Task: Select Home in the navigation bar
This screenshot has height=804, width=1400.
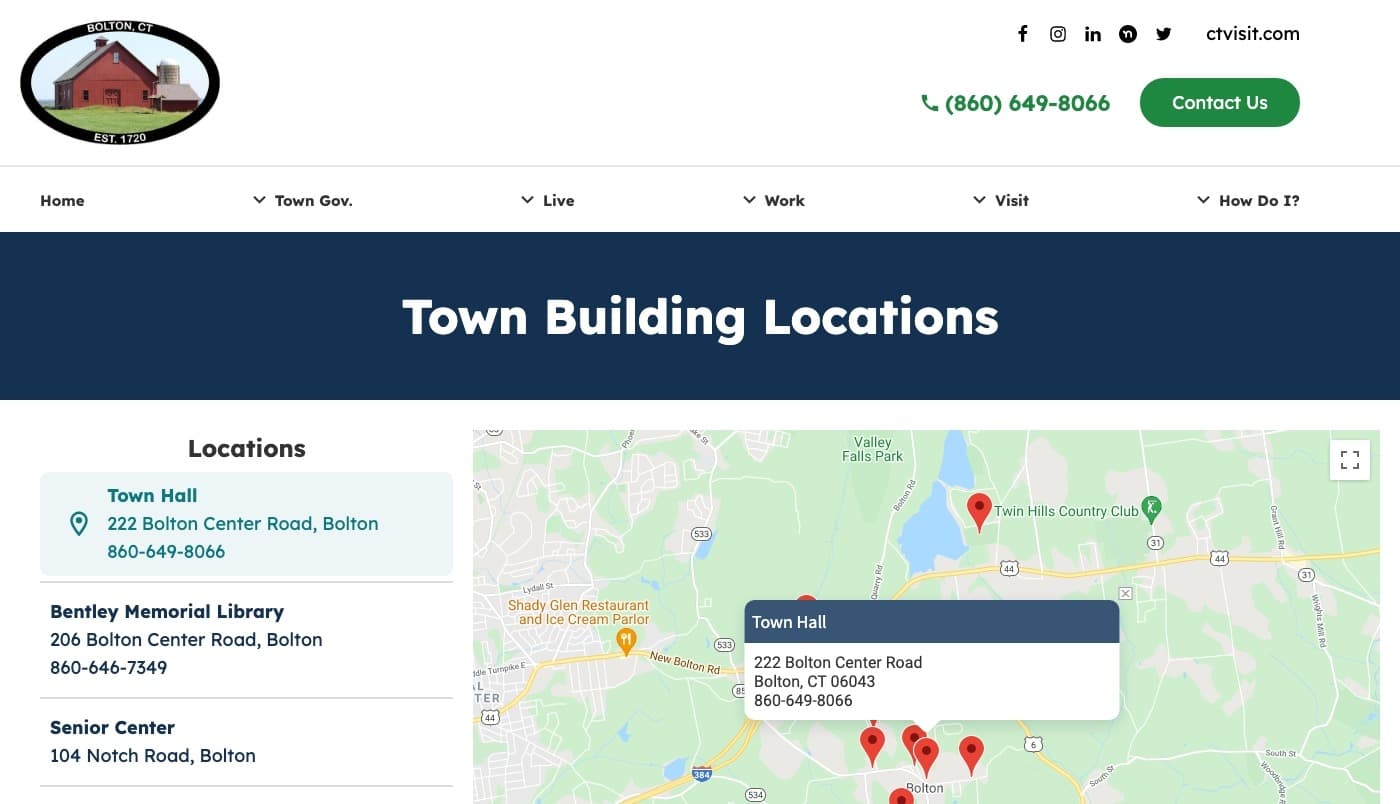Action: pyautogui.click(x=62, y=200)
